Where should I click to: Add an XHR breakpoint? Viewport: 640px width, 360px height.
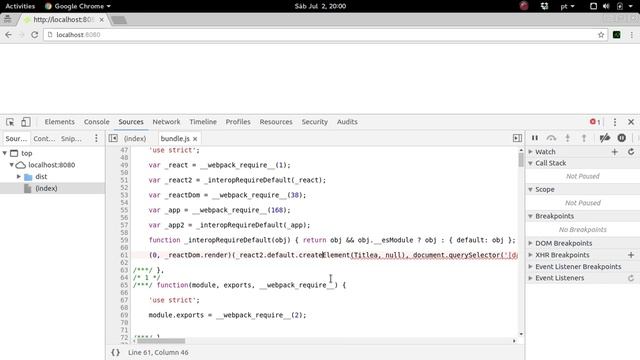[x=631, y=255]
